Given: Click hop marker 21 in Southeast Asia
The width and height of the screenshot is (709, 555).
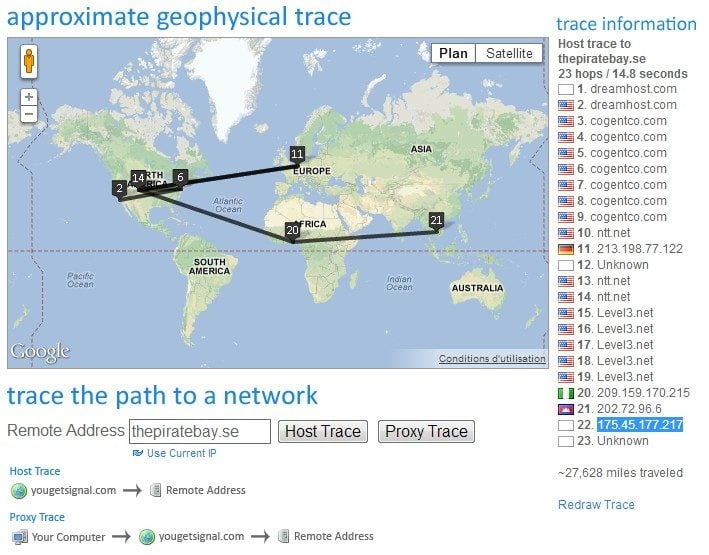Looking at the screenshot, I should [x=436, y=219].
